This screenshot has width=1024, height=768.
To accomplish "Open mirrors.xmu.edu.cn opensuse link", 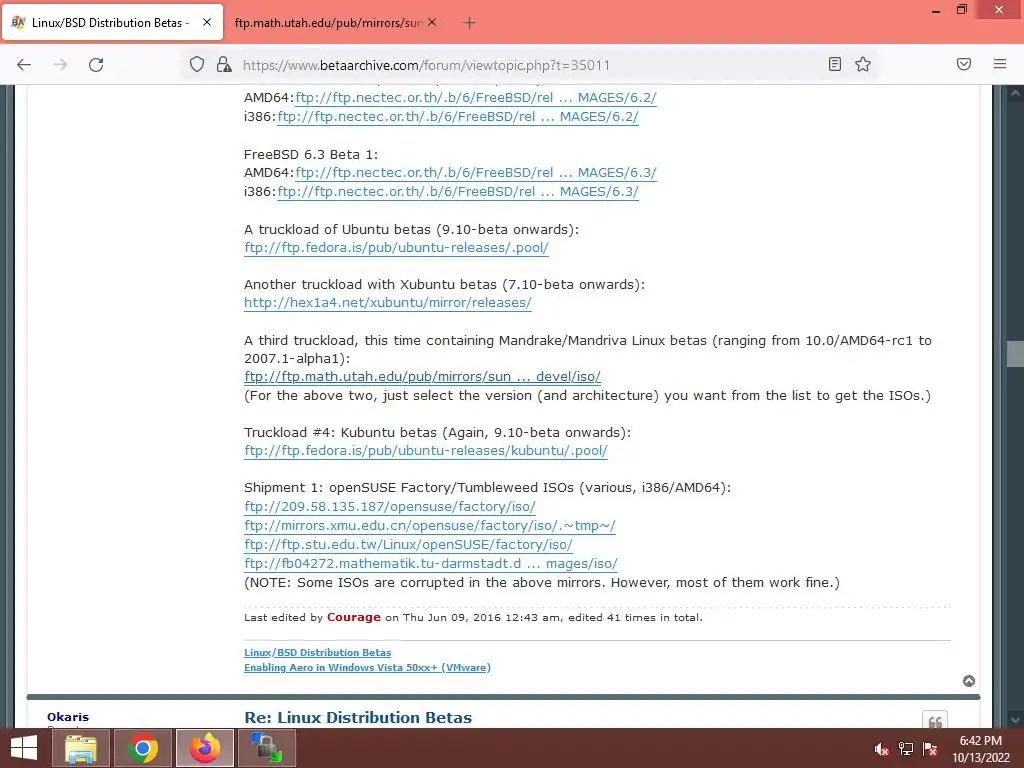I will (430, 526).
